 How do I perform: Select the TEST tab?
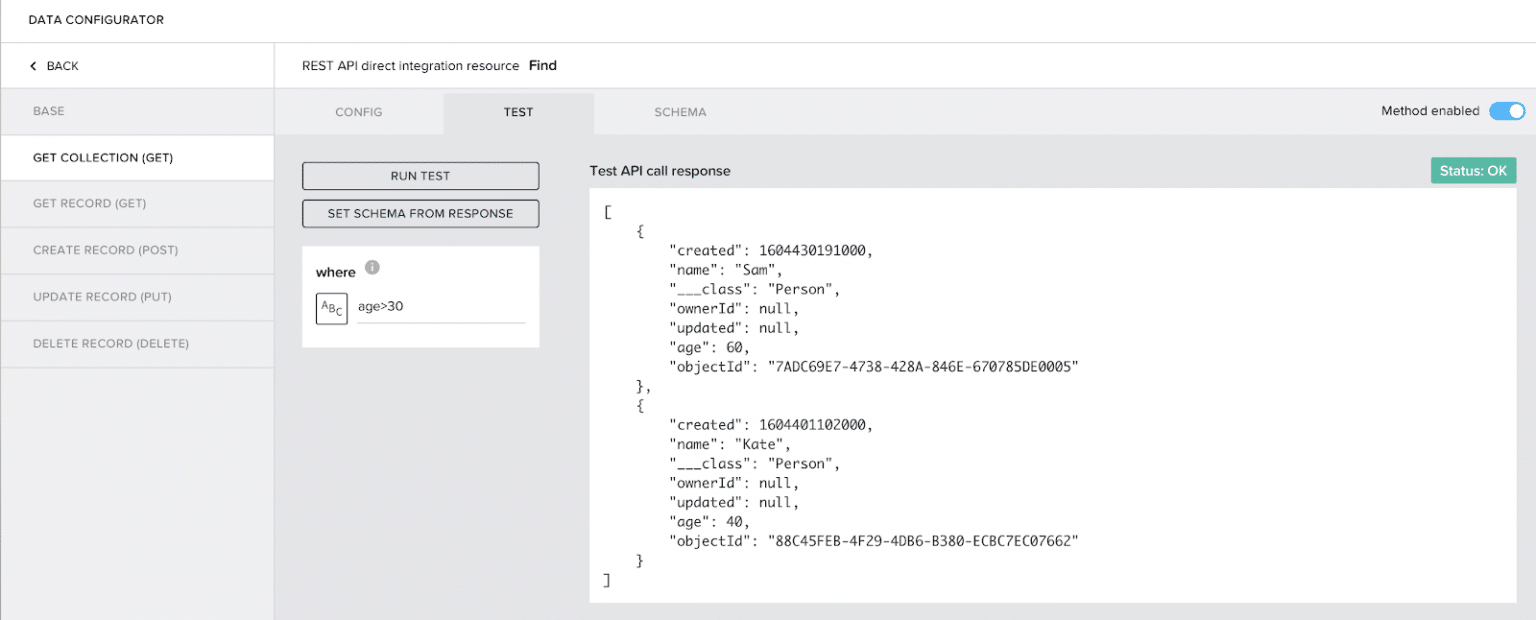click(518, 112)
